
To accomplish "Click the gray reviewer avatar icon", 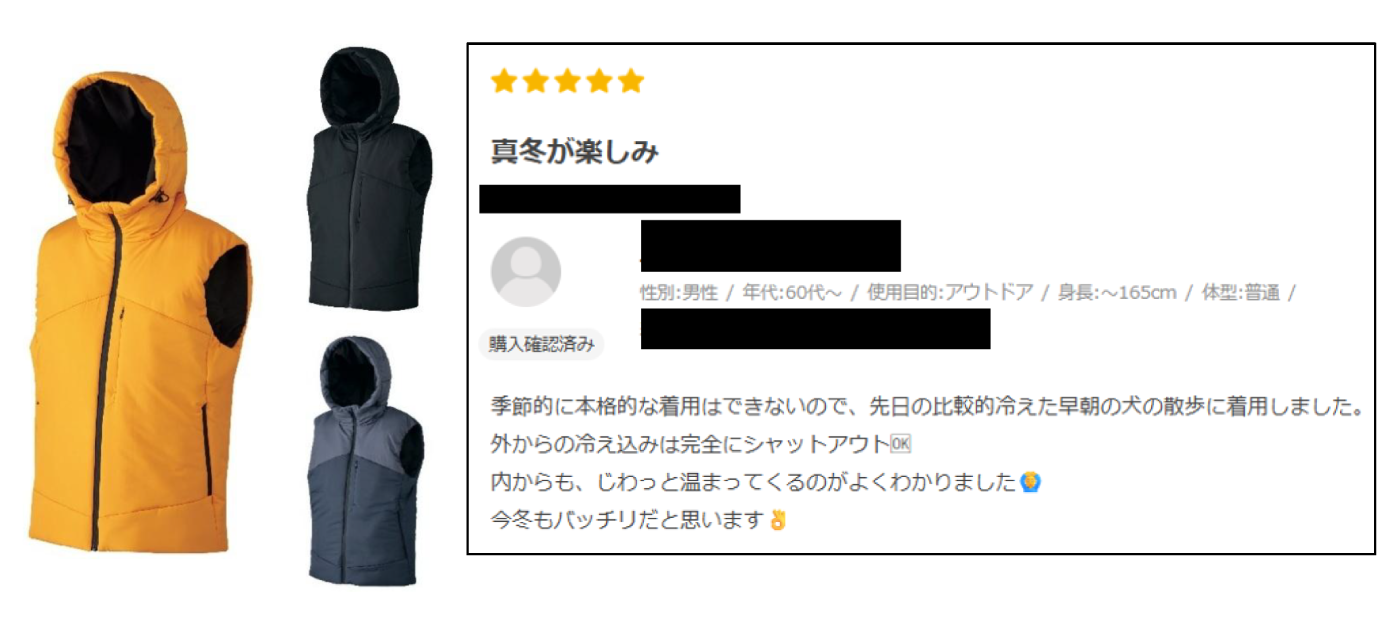I will tap(526, 272).
